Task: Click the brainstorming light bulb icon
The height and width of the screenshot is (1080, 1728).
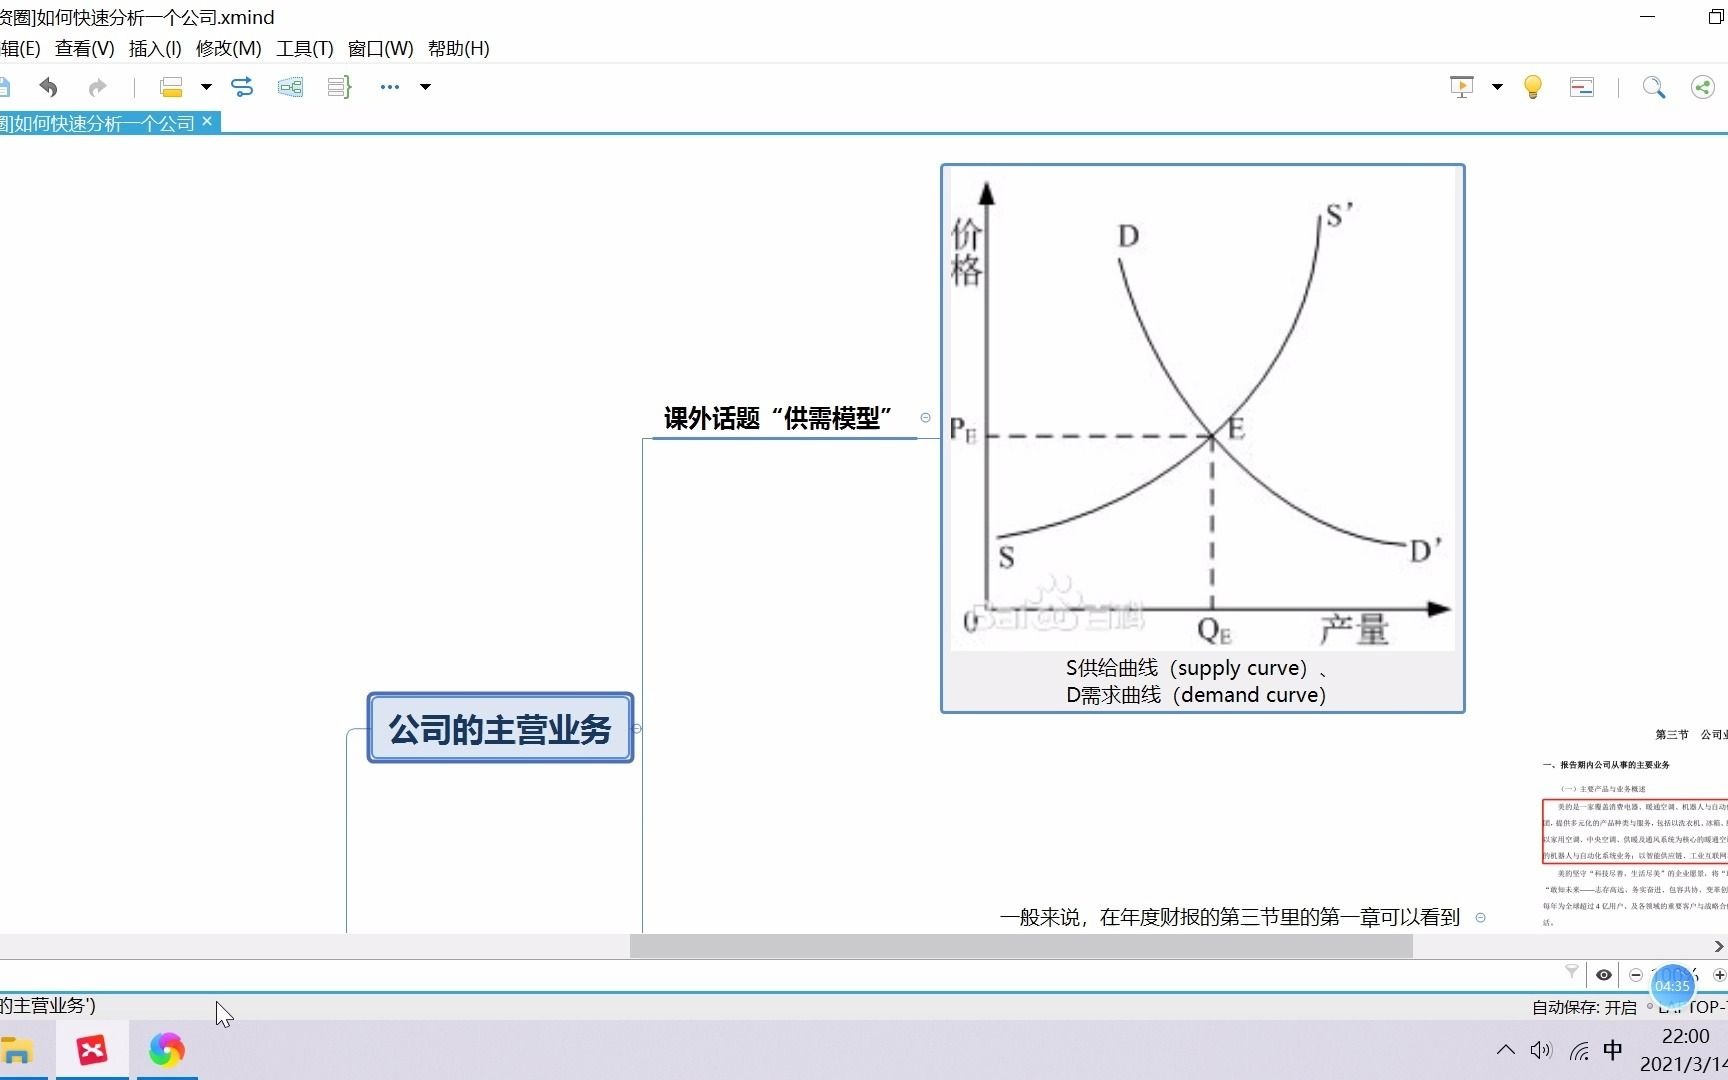Action: click(1532, 87)
